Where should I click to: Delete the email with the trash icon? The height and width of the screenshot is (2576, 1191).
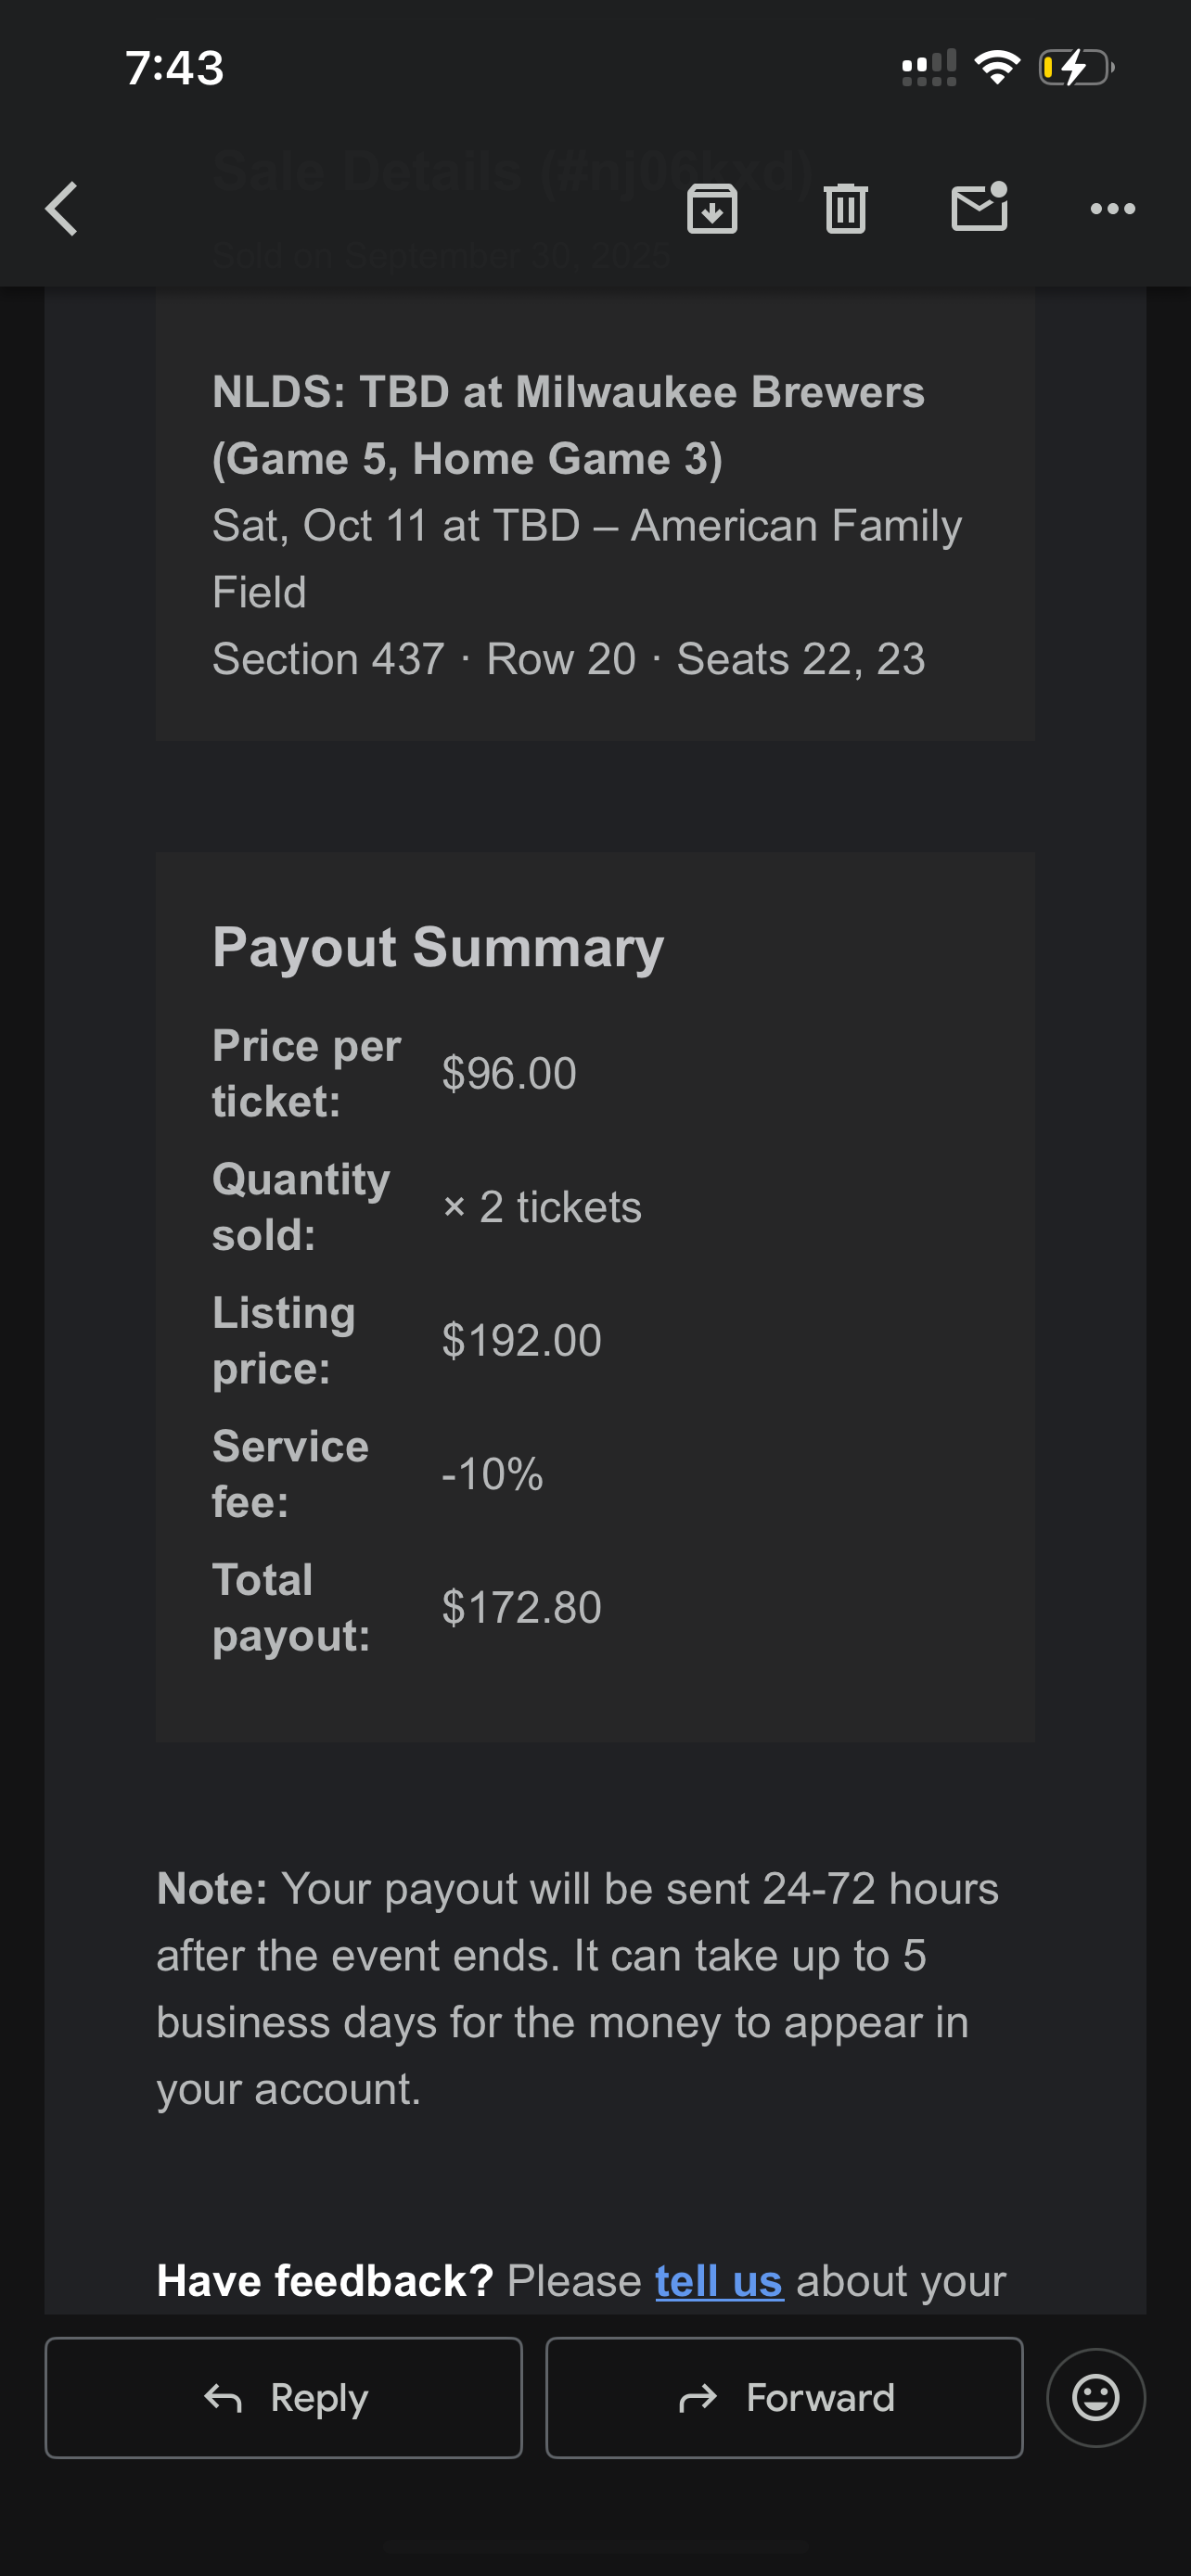coord(845,209)
